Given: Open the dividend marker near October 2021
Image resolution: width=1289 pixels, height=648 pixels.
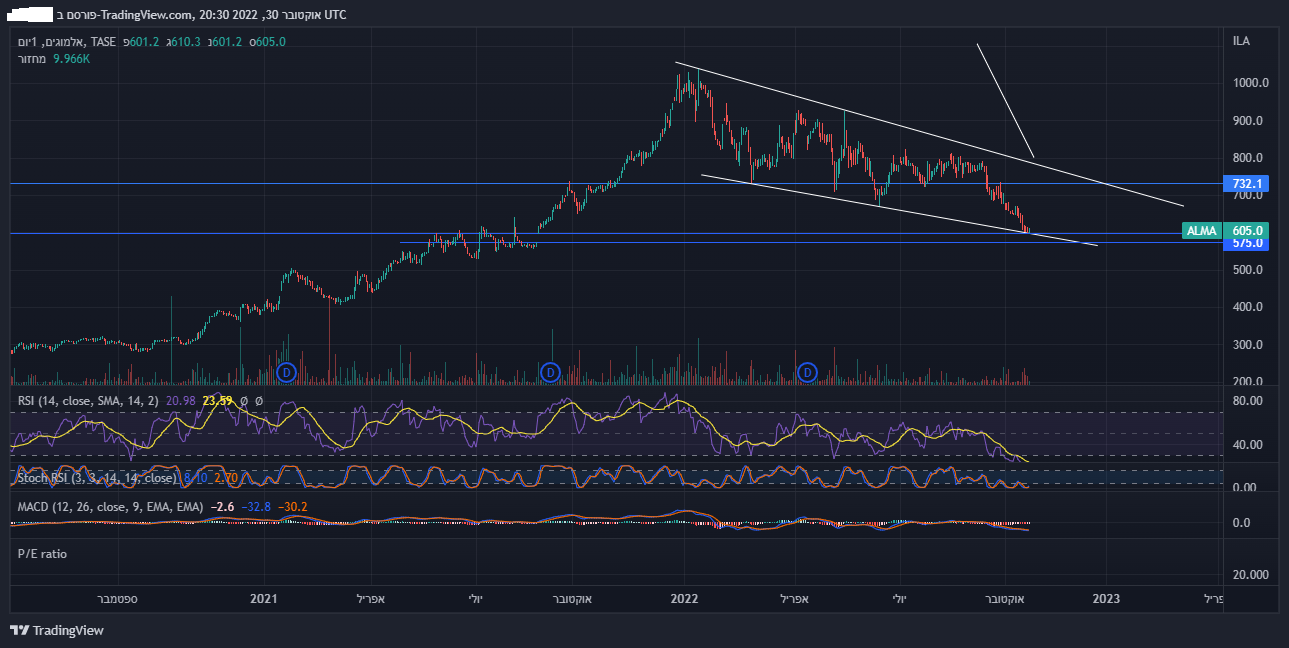Looking at the screenshot, I should tap(550, 372).
